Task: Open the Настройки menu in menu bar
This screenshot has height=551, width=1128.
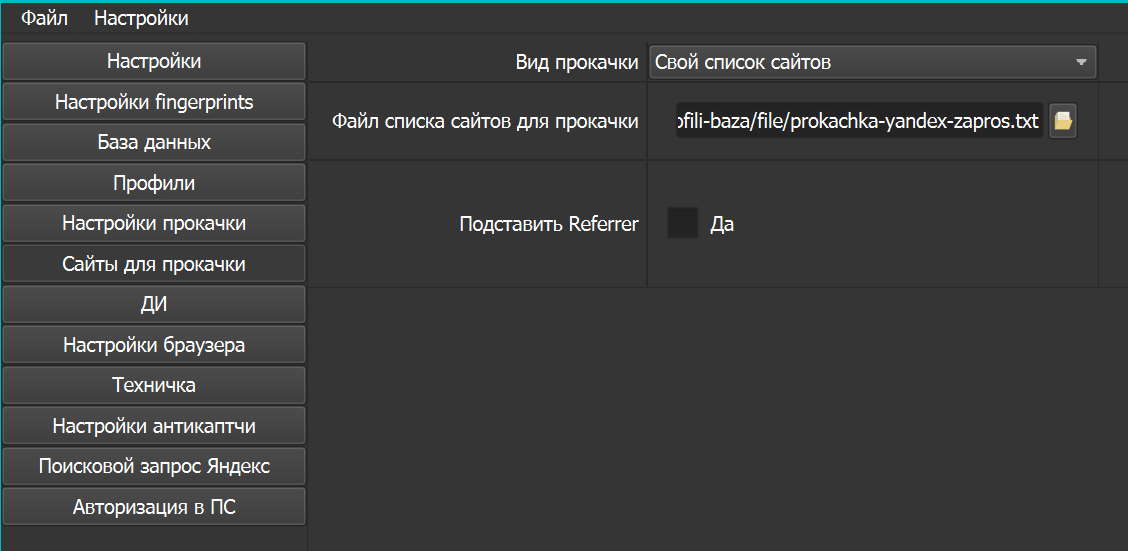Action: 141,18
